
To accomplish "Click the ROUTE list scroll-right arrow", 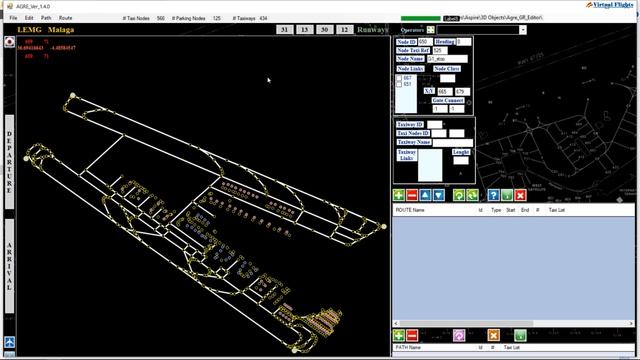I will 631,323.
